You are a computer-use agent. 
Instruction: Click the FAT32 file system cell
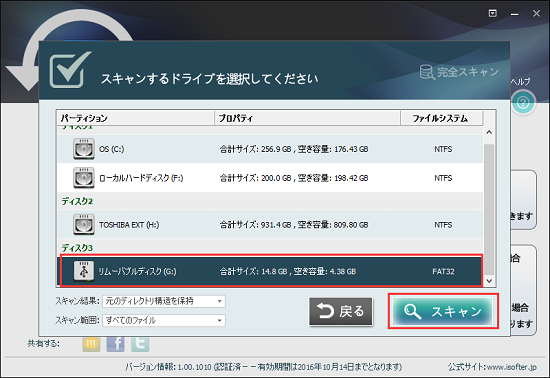443,271
